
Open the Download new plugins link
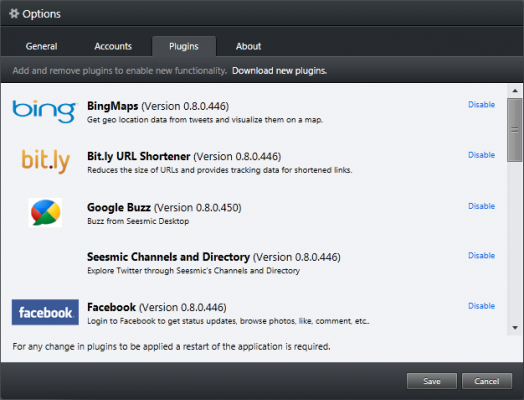point(279,71)
